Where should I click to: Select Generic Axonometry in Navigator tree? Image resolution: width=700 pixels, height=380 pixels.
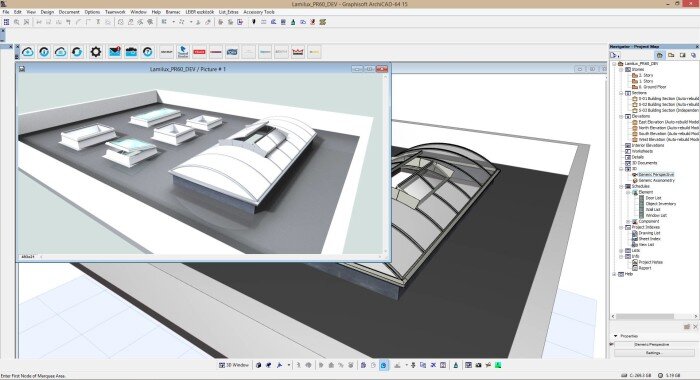coord(656,180)
